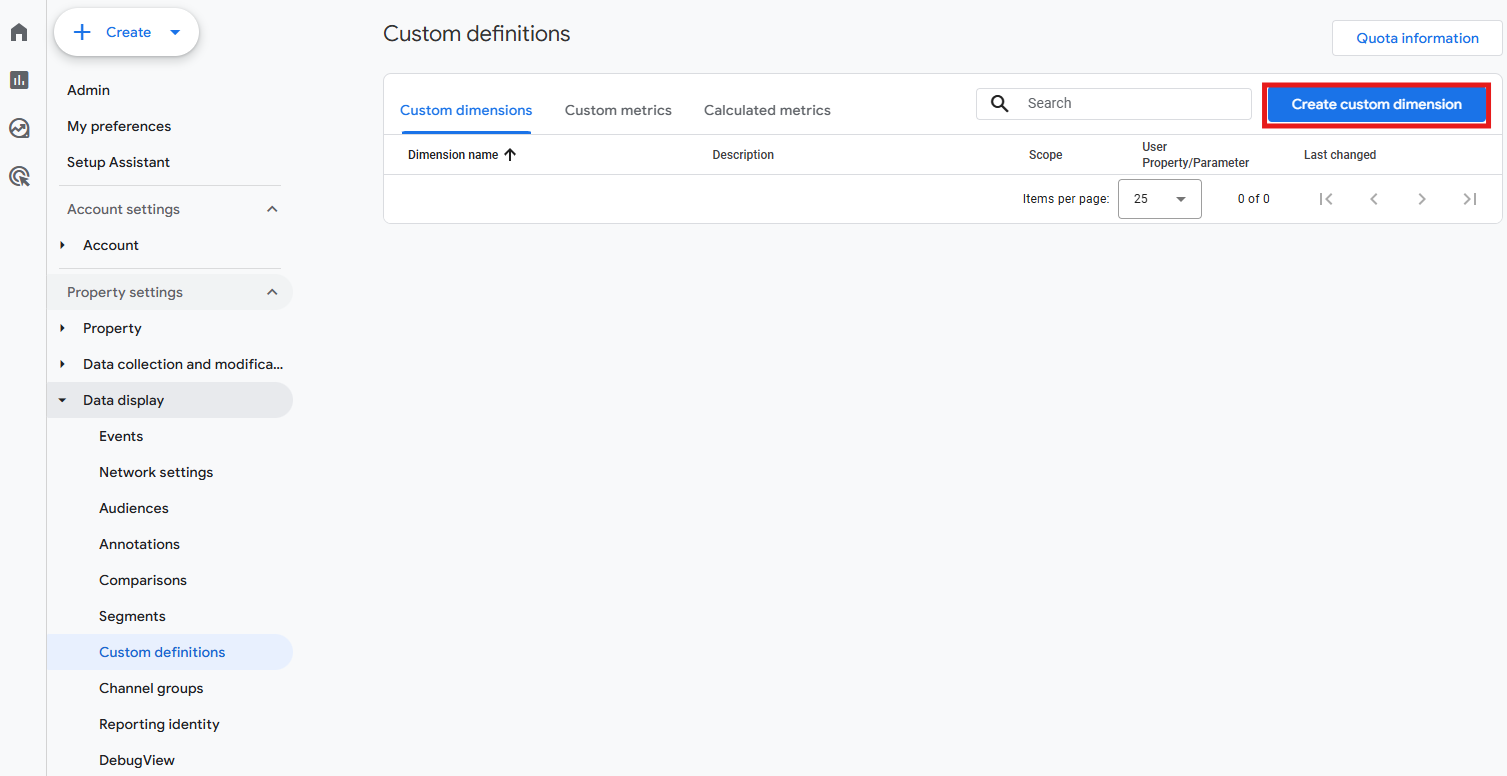Switch to the Calculated metrics tab

767,110
